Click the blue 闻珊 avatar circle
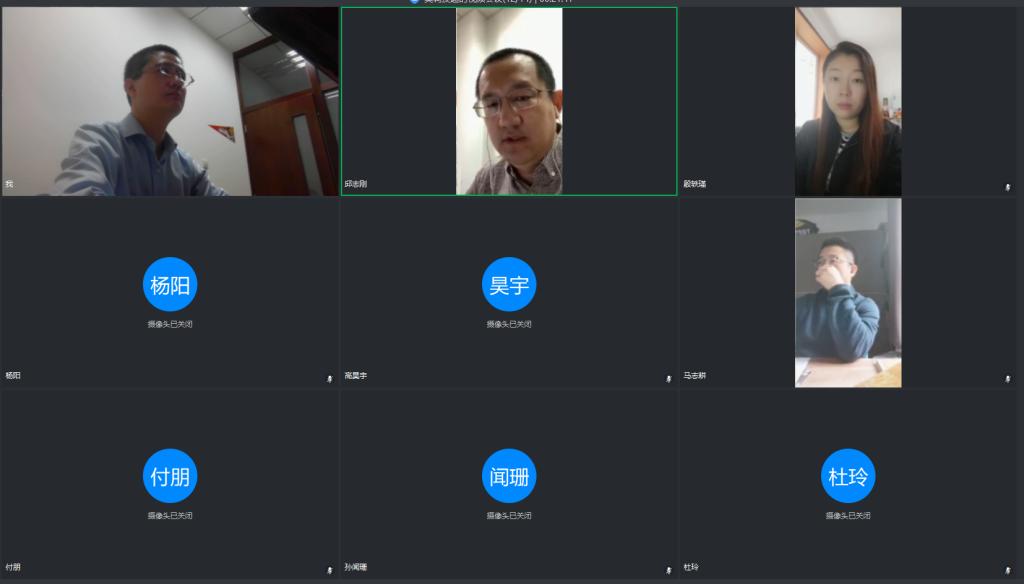 pos(509,475)
